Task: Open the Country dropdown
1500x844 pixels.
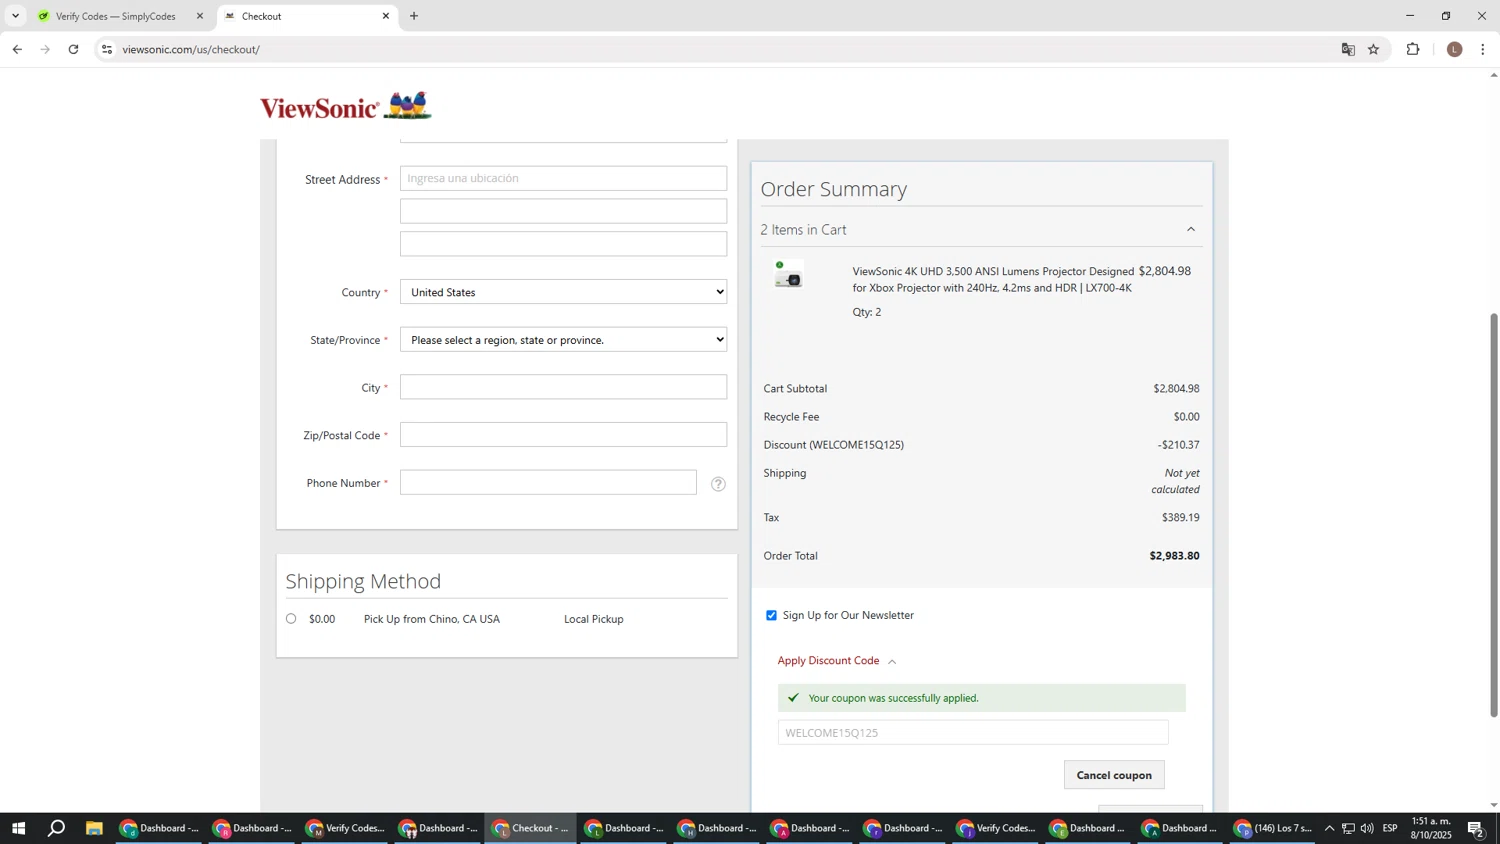Action: 563,292
